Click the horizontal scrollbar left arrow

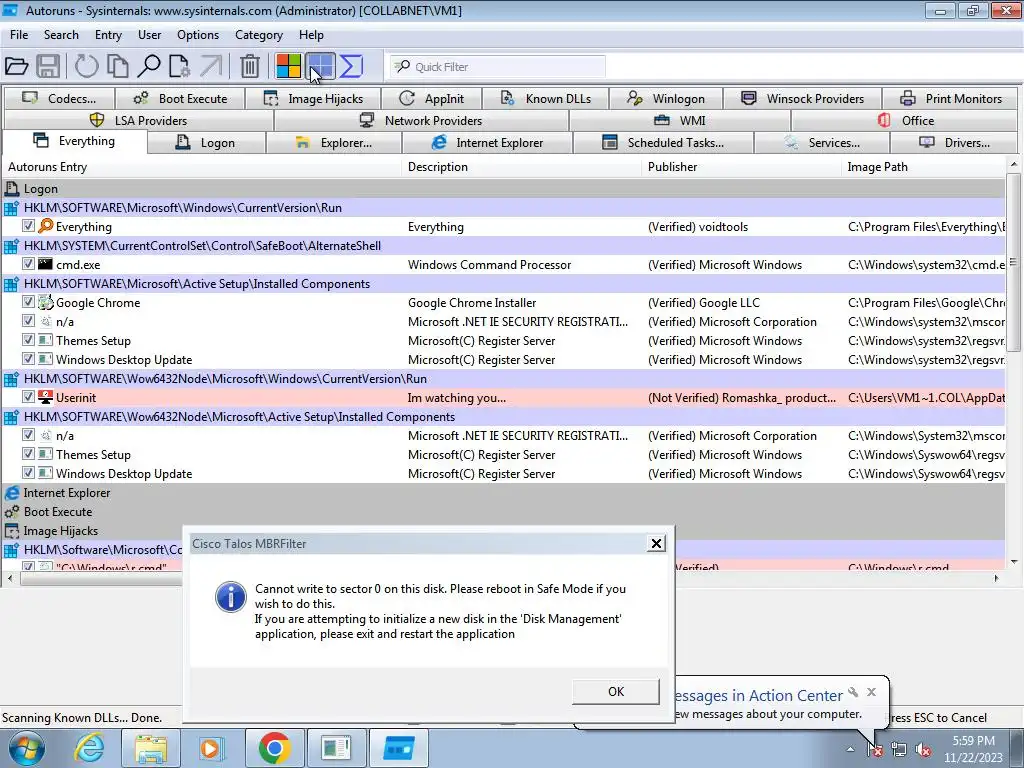(9, 578)
